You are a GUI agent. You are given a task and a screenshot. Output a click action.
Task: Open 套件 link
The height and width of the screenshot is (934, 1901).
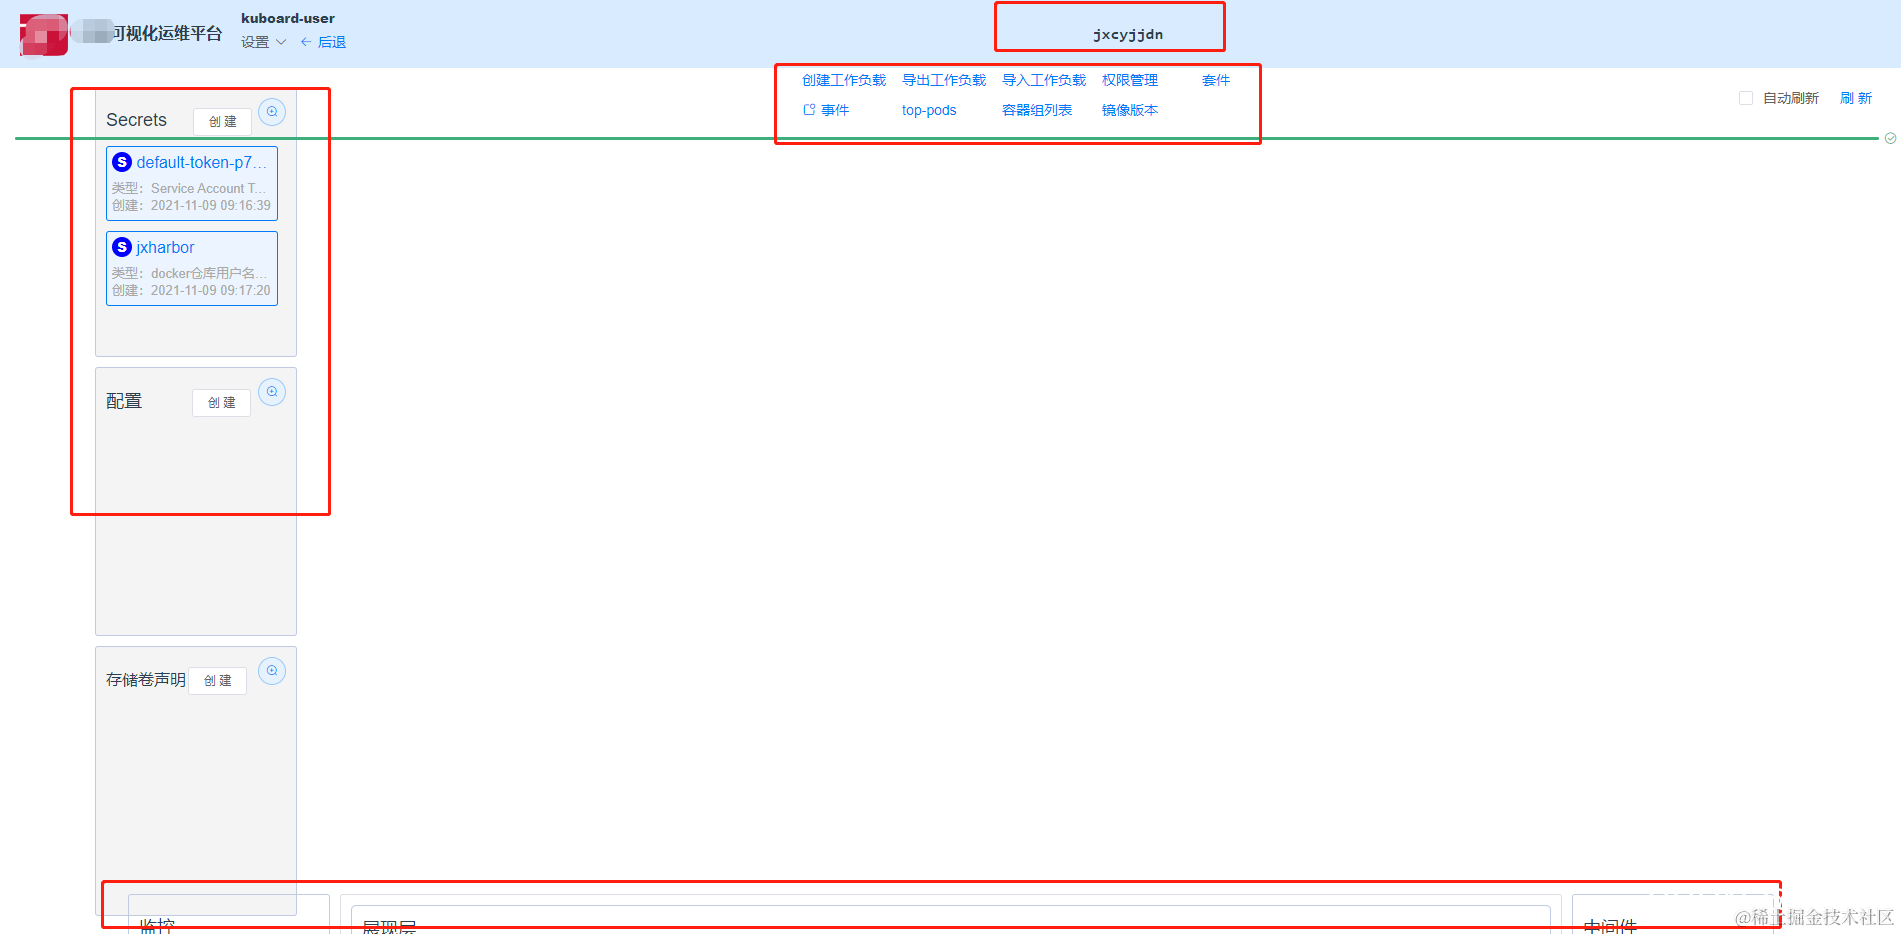[1216, 80]
